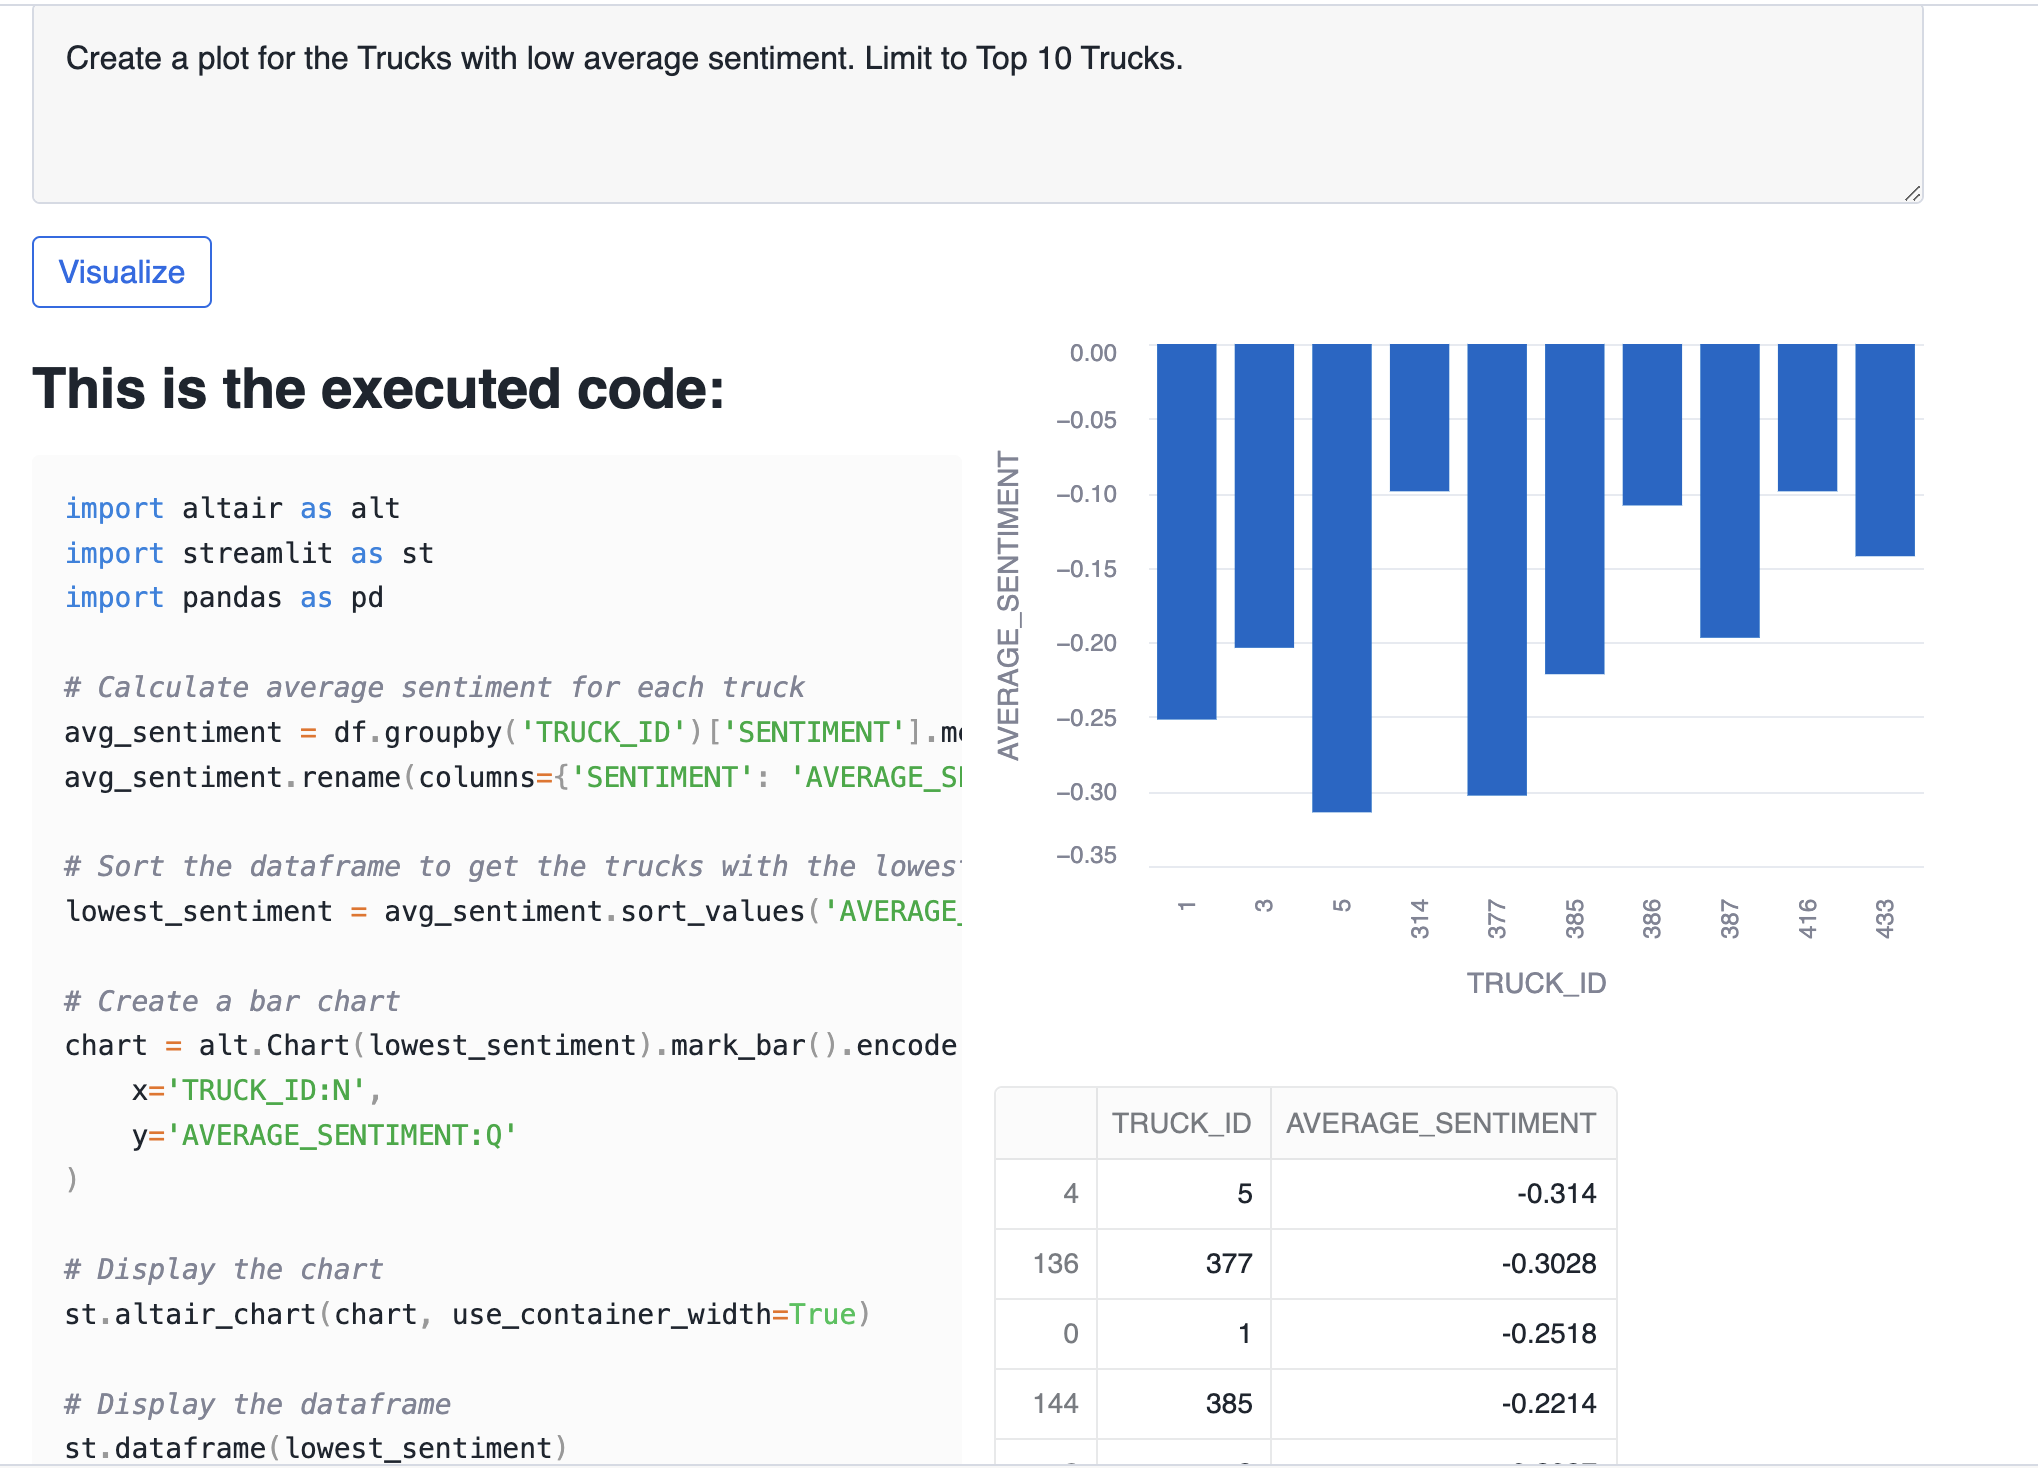
Task: Select row index cell 144
Action: (1046, 1404)
